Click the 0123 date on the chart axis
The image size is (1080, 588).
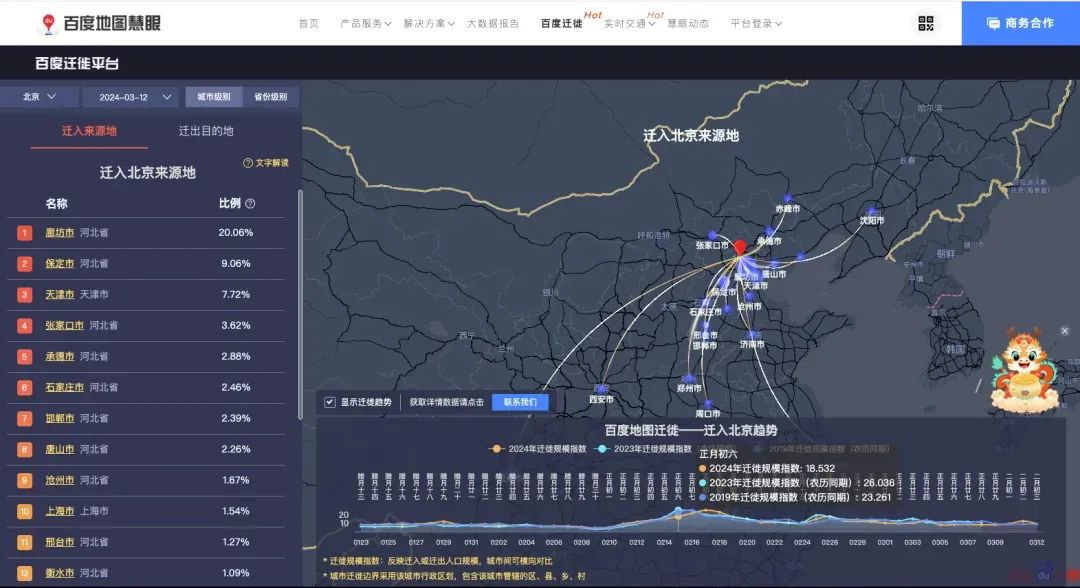pyautogui.click(x=361, y=543)
